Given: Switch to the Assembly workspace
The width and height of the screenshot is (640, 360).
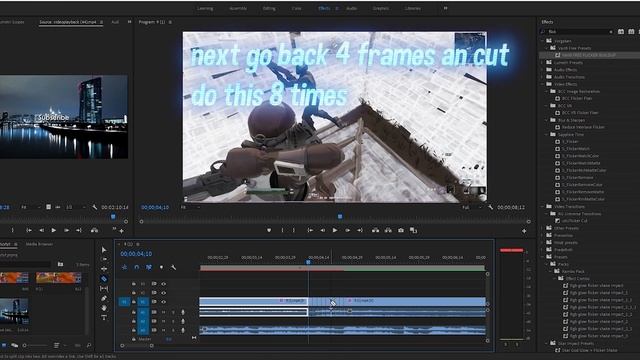Looking at the screenshot, I should tap(238, 8).
